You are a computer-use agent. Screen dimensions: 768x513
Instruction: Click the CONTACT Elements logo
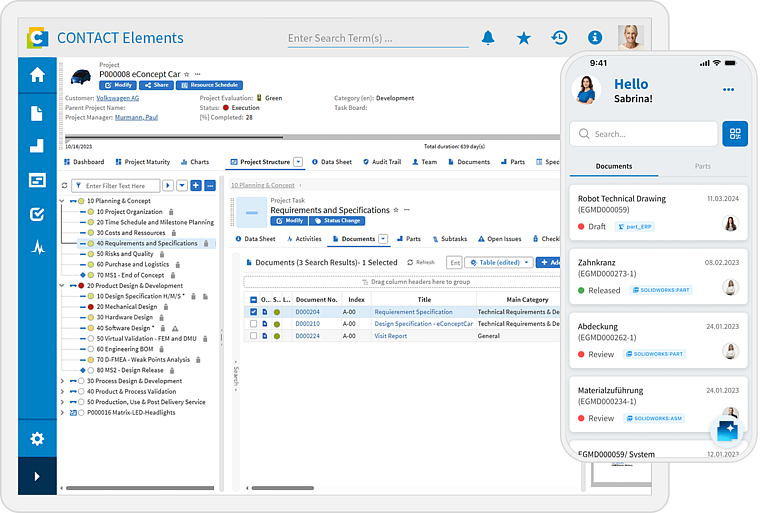[x=38, y=38]
